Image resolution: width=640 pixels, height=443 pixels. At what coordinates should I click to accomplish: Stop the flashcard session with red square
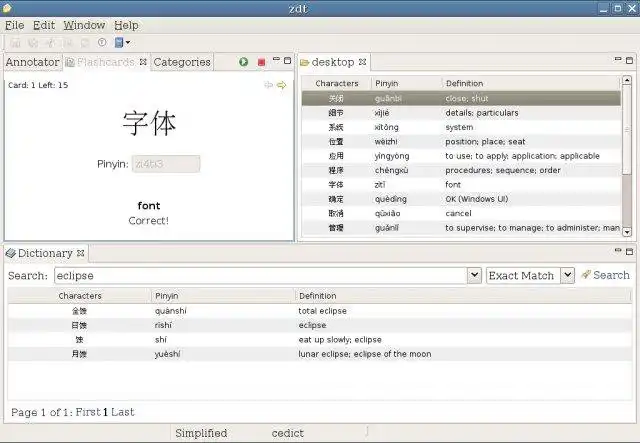click(261, 62)
